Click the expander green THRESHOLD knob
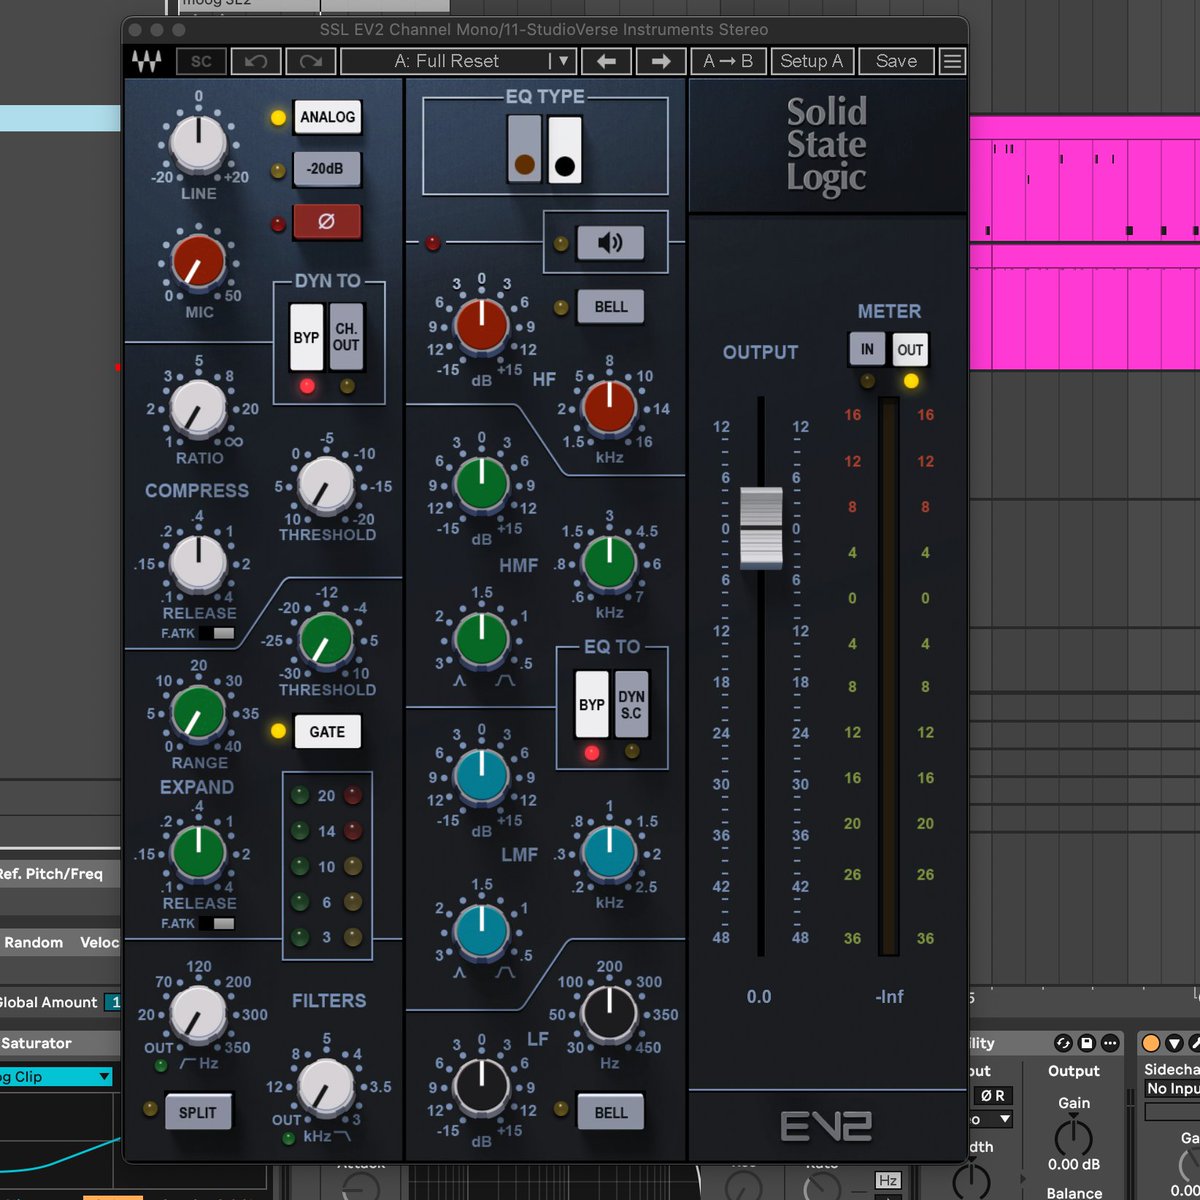1200x1200 pixels. point(326,641)
